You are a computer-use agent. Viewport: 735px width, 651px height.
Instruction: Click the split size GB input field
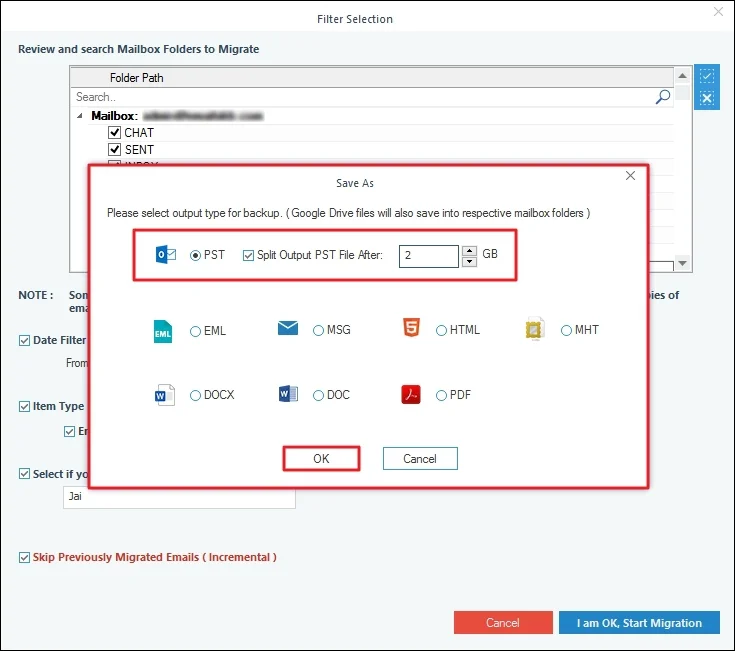[428, 256]
